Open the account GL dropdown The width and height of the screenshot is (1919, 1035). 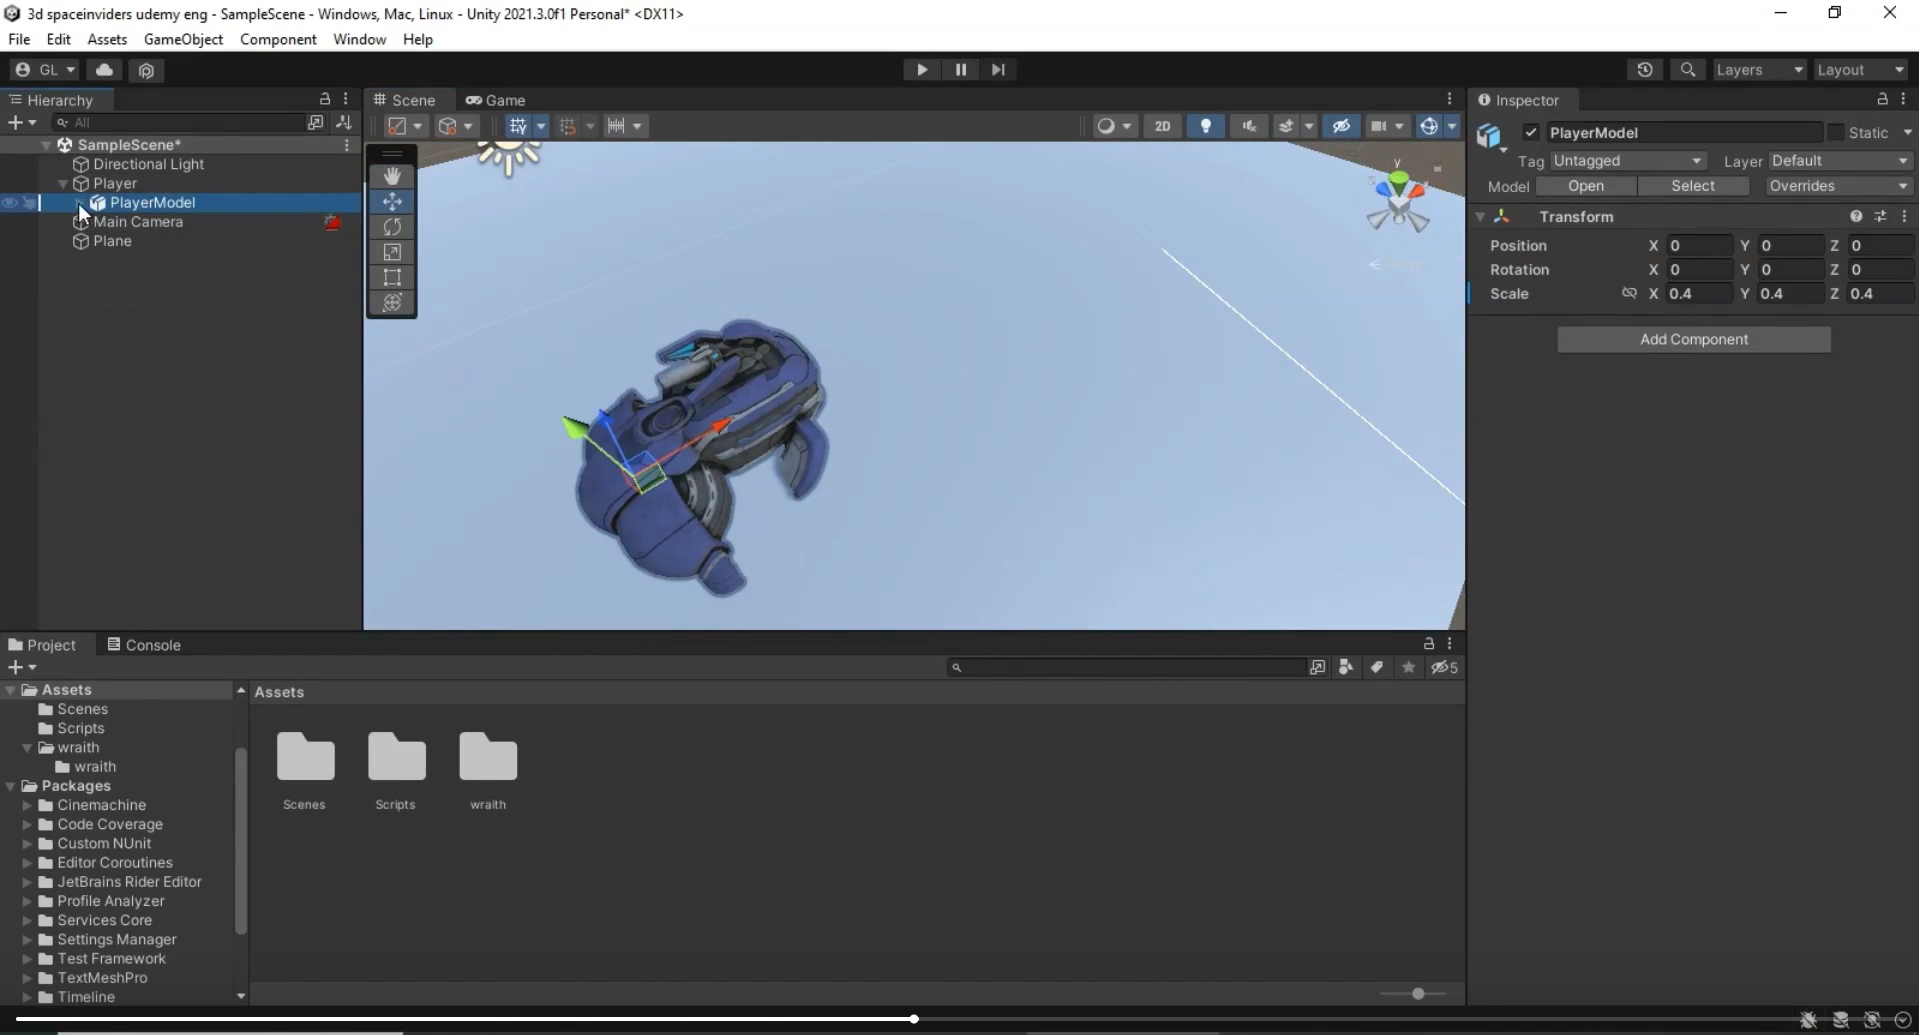tap(45, 70)
